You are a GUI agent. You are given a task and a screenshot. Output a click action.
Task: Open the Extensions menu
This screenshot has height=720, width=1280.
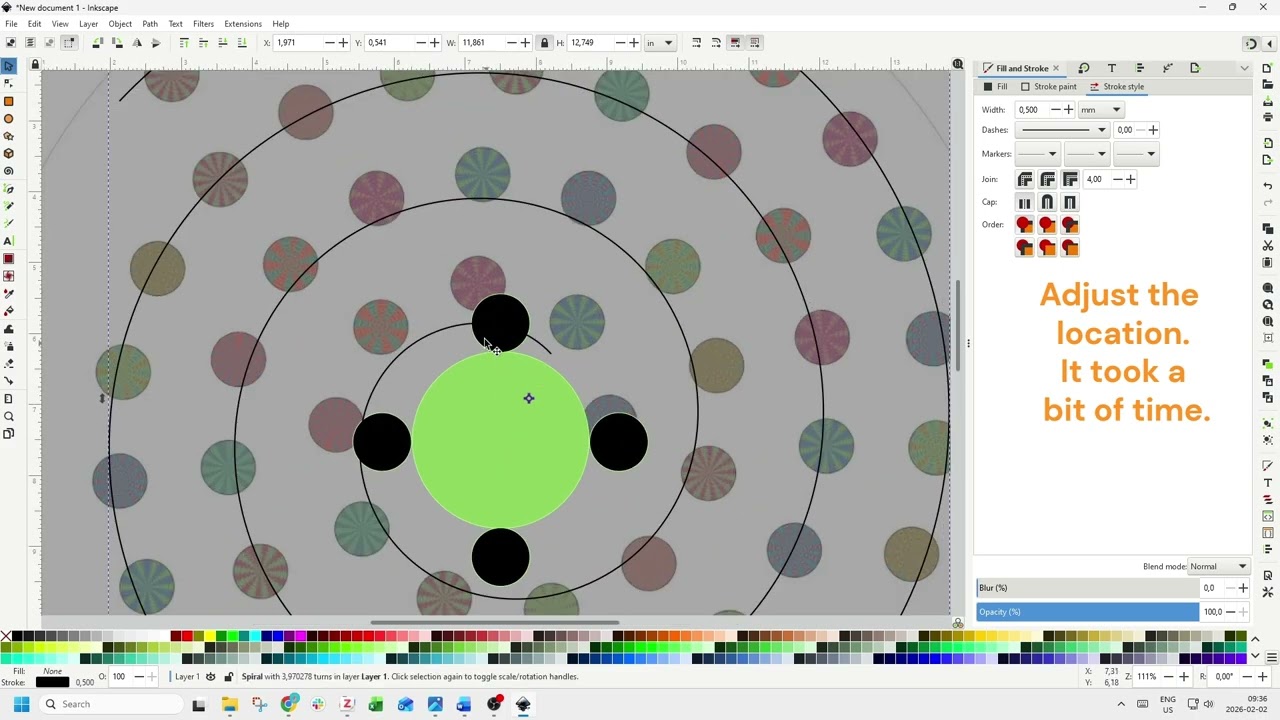243,24
